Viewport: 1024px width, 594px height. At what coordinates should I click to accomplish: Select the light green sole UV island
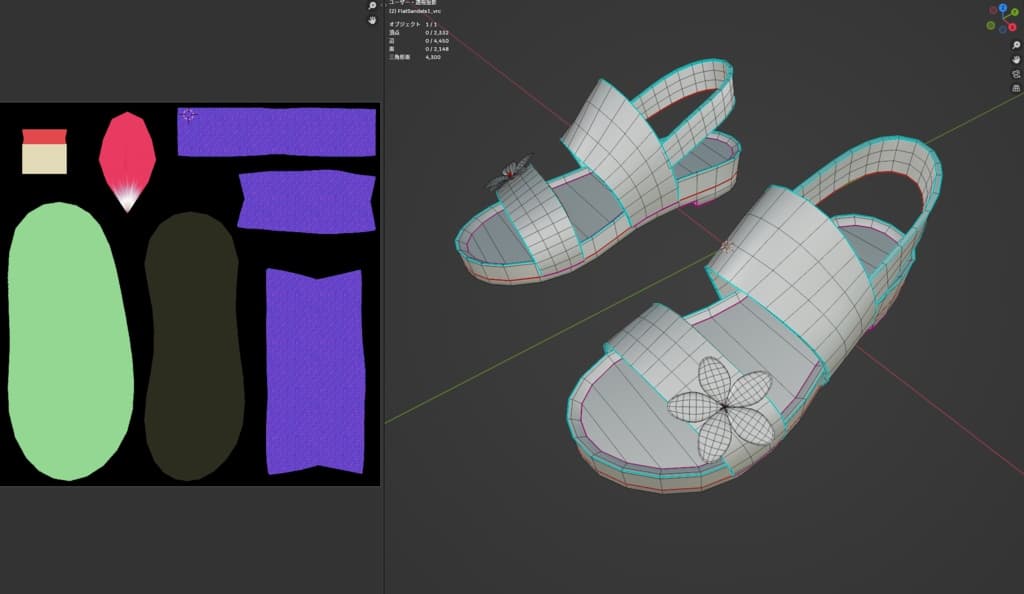70,340
